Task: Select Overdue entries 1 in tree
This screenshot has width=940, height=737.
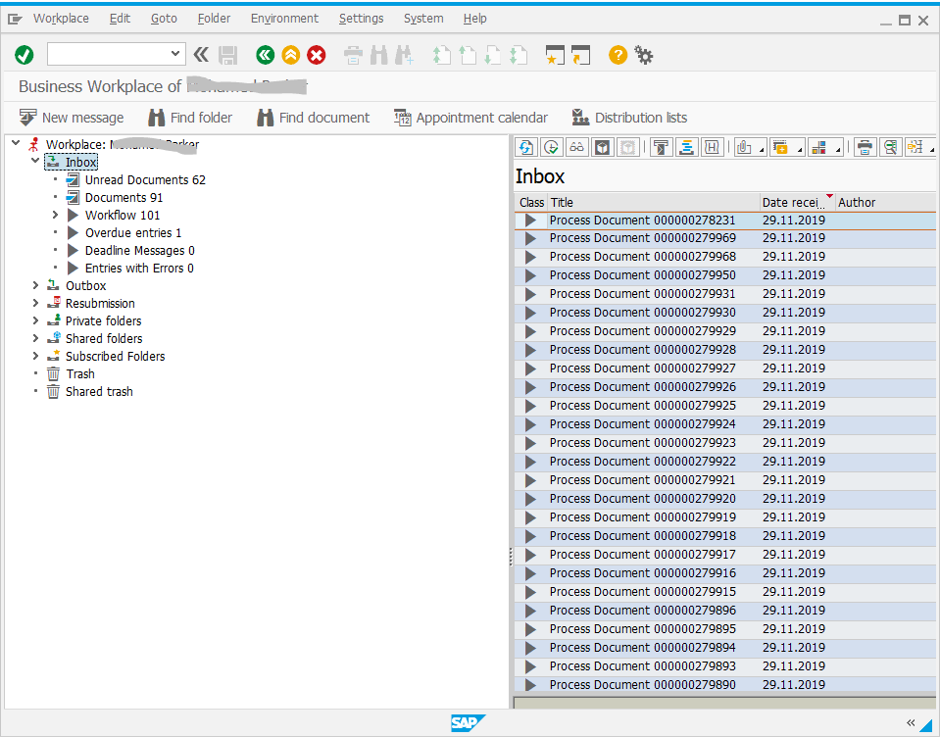Action: pyautogui.click(x=133, y=233)
